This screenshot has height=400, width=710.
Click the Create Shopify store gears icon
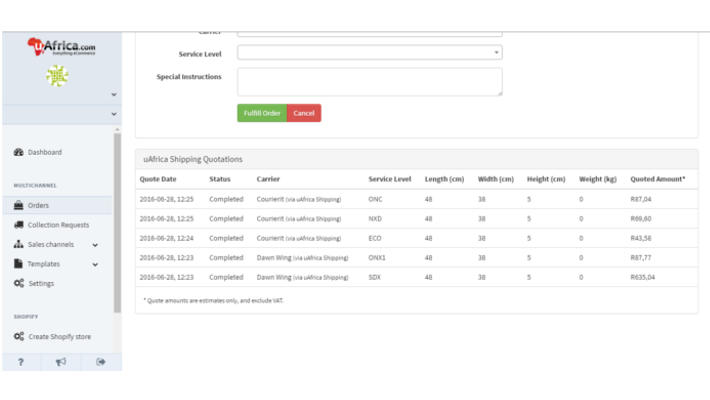click(19, 336)
